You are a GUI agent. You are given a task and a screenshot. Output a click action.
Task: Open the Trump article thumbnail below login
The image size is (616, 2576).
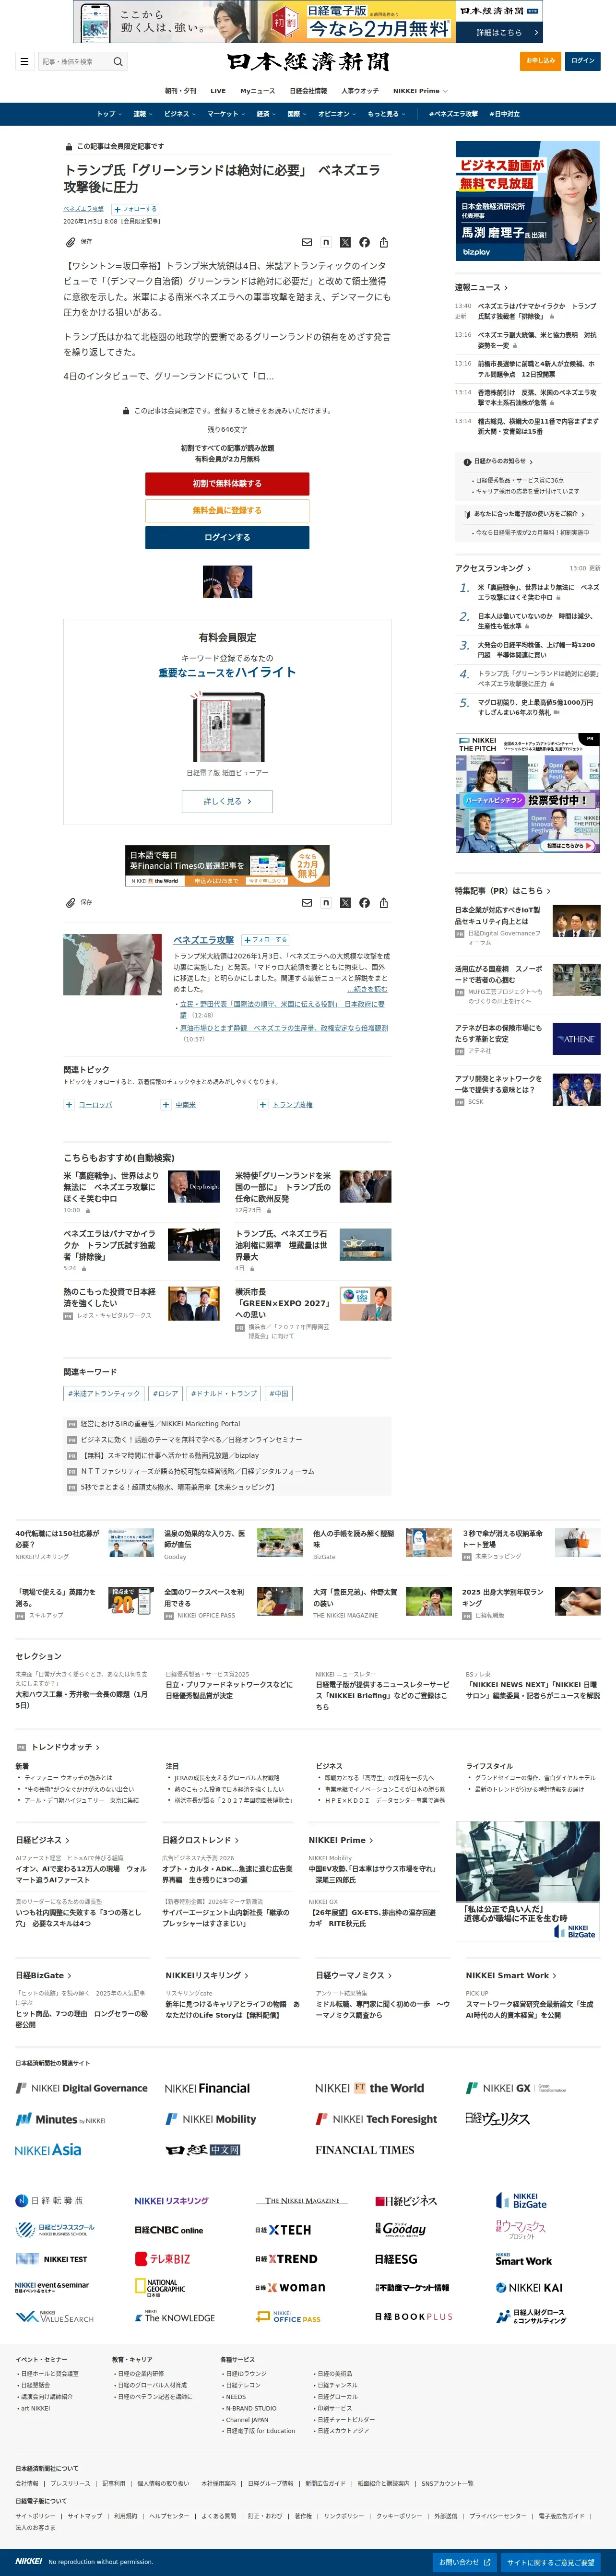click(x=227, y=582)
